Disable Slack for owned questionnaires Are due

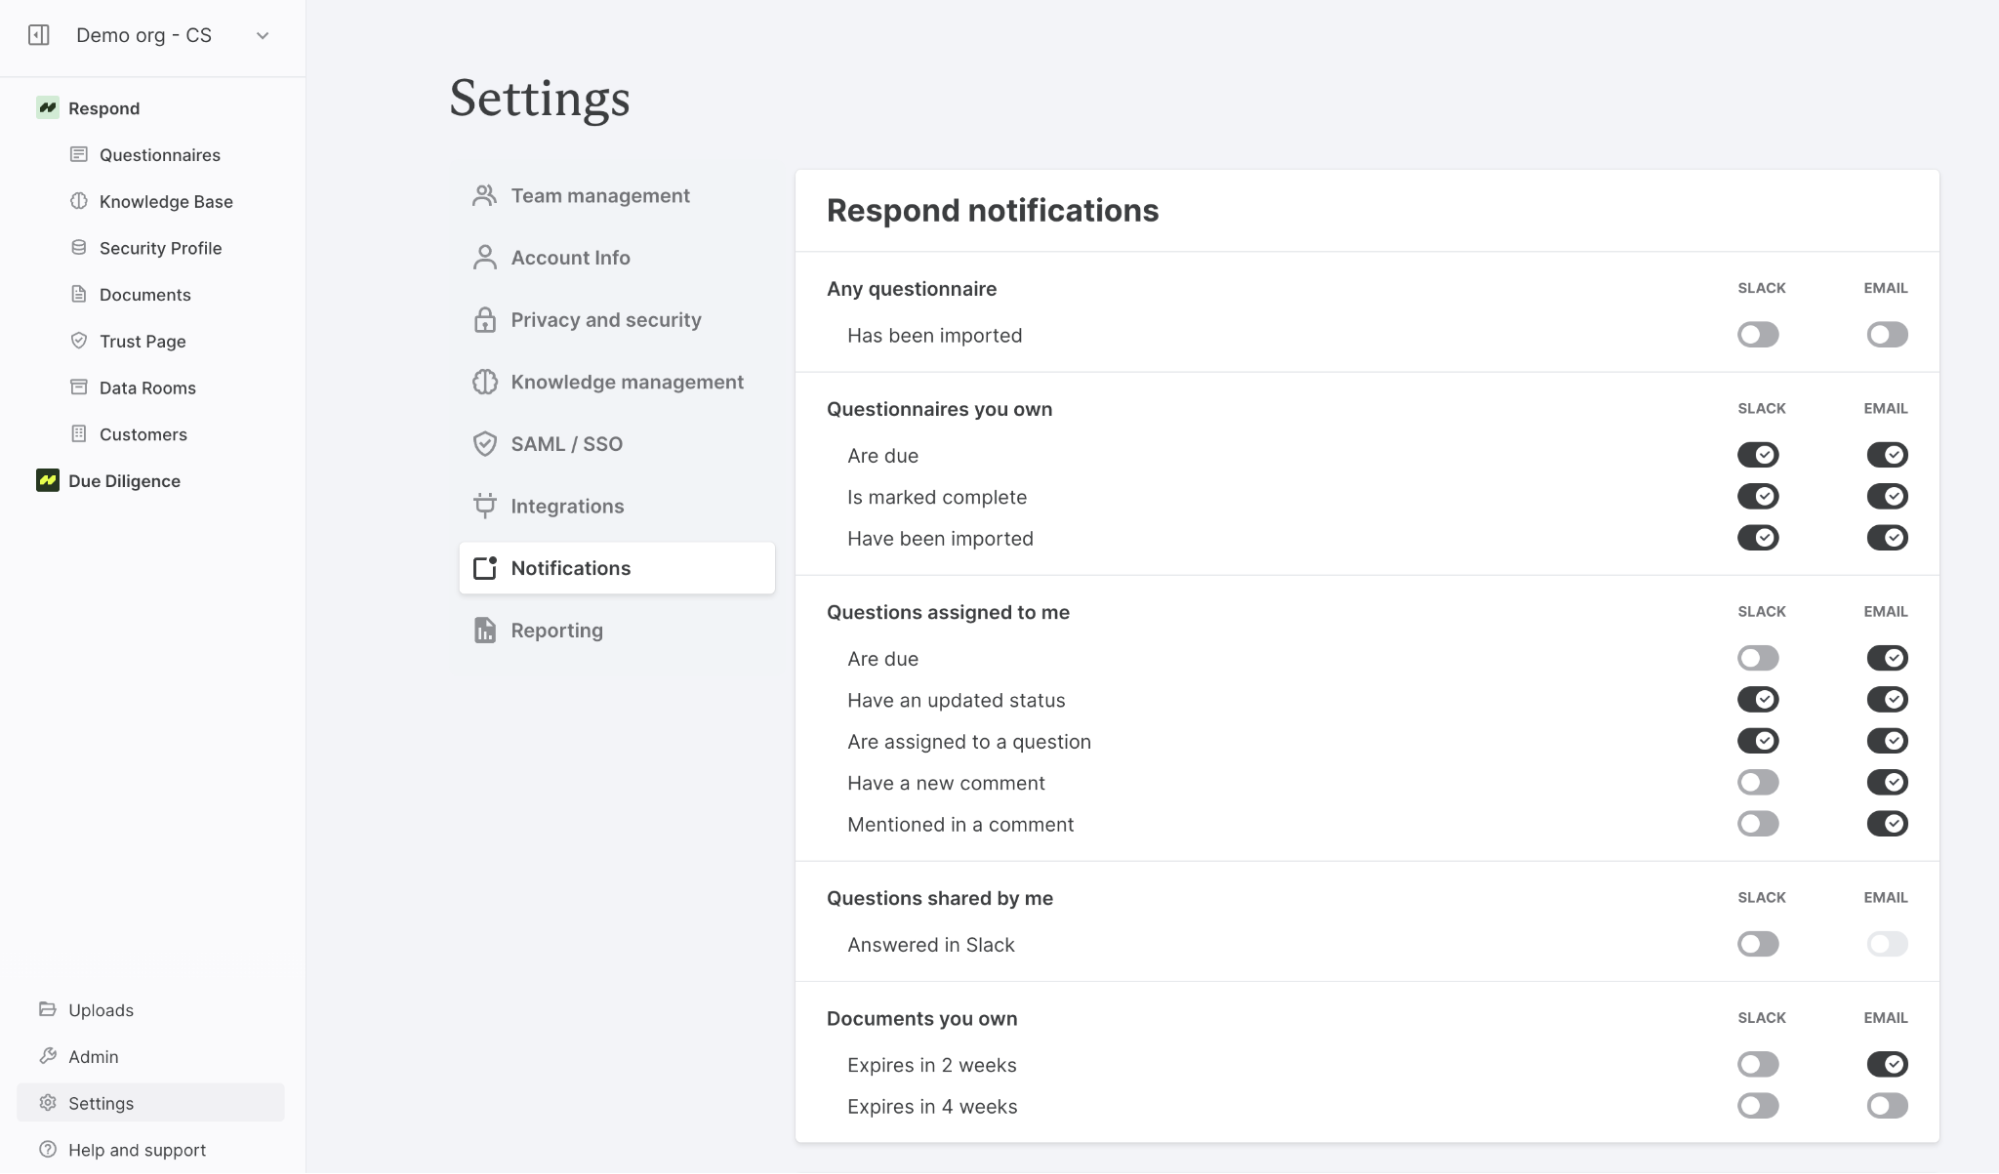click(1758, 455)
